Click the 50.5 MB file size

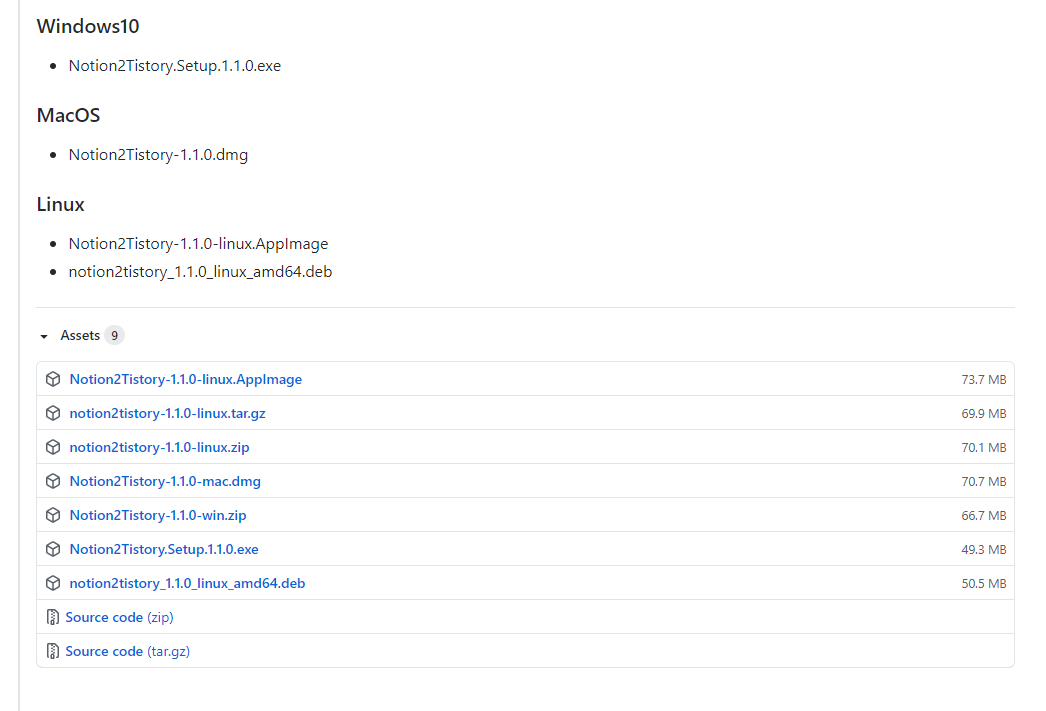coord(983,584)
